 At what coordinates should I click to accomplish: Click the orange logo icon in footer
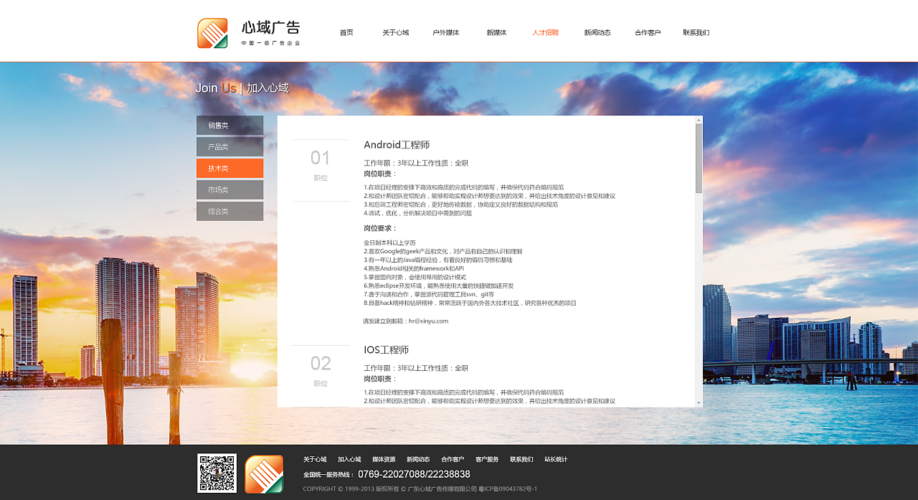tap(264, 474)
